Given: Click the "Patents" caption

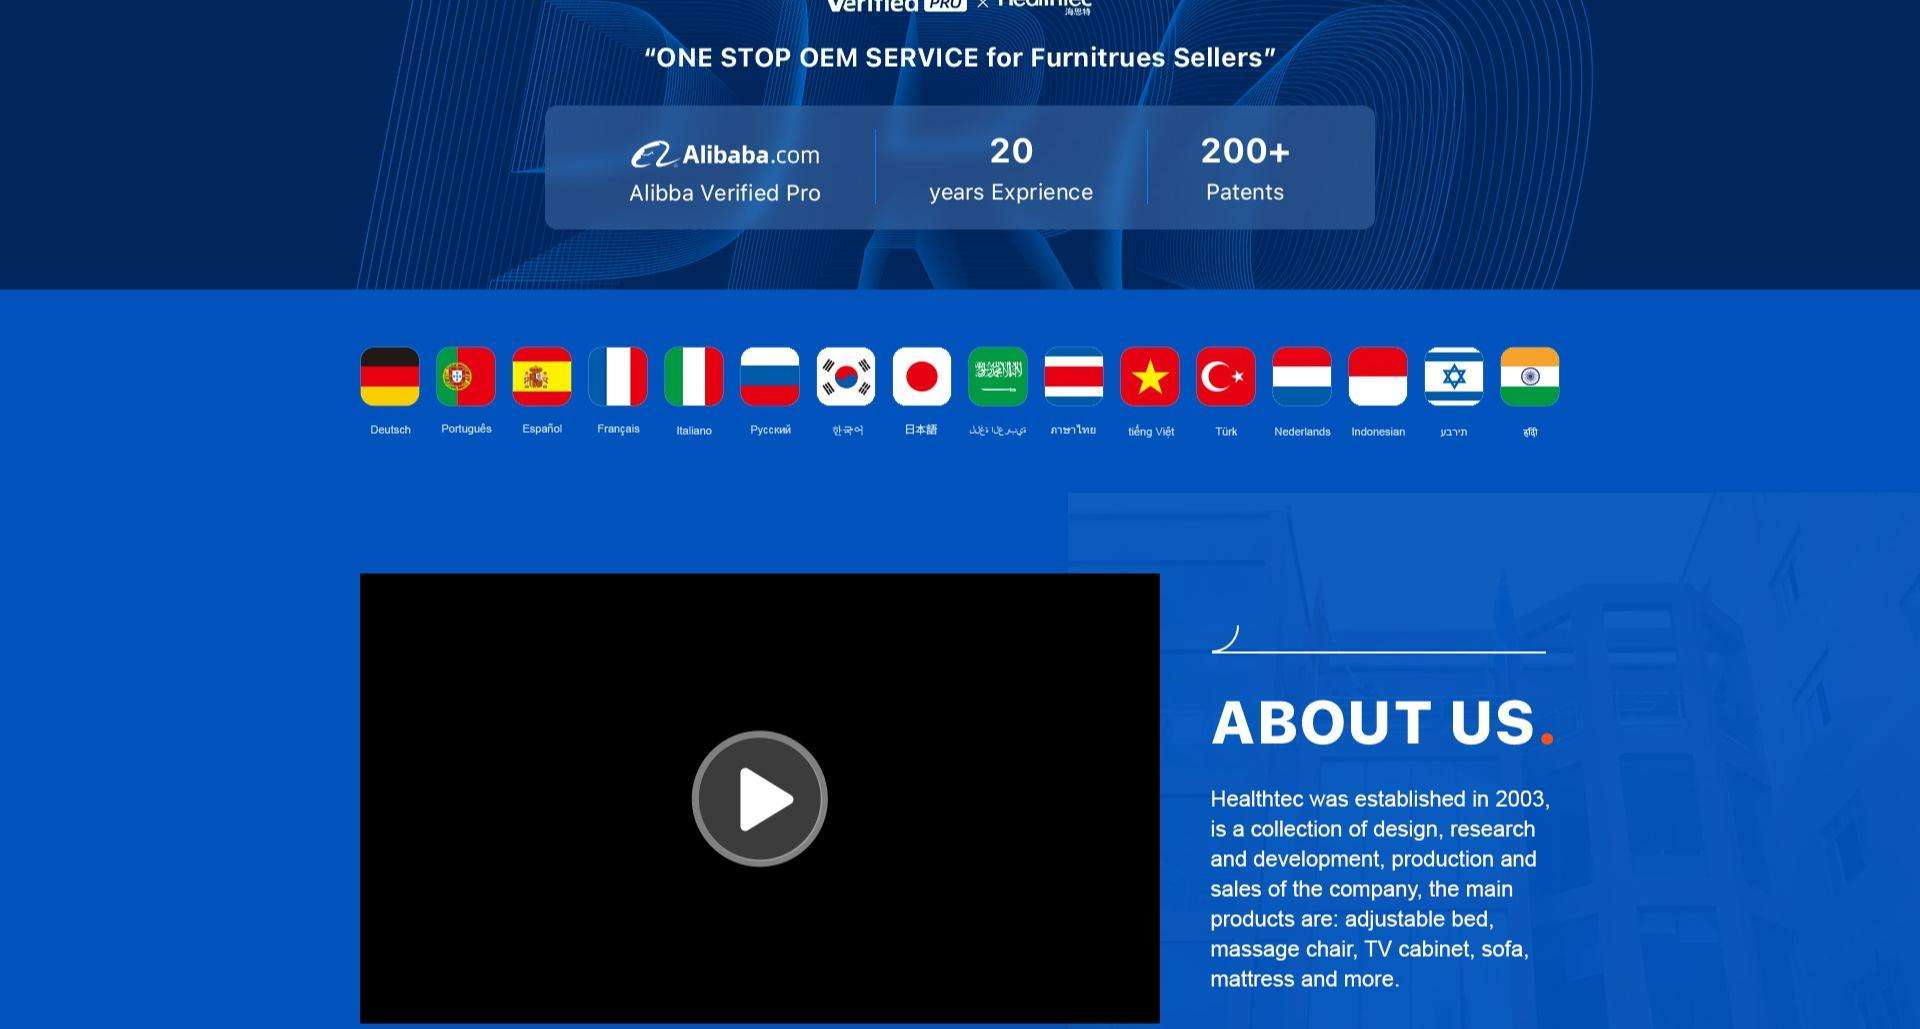Looking at the screenshot, I should click(x=1245, y=192).
